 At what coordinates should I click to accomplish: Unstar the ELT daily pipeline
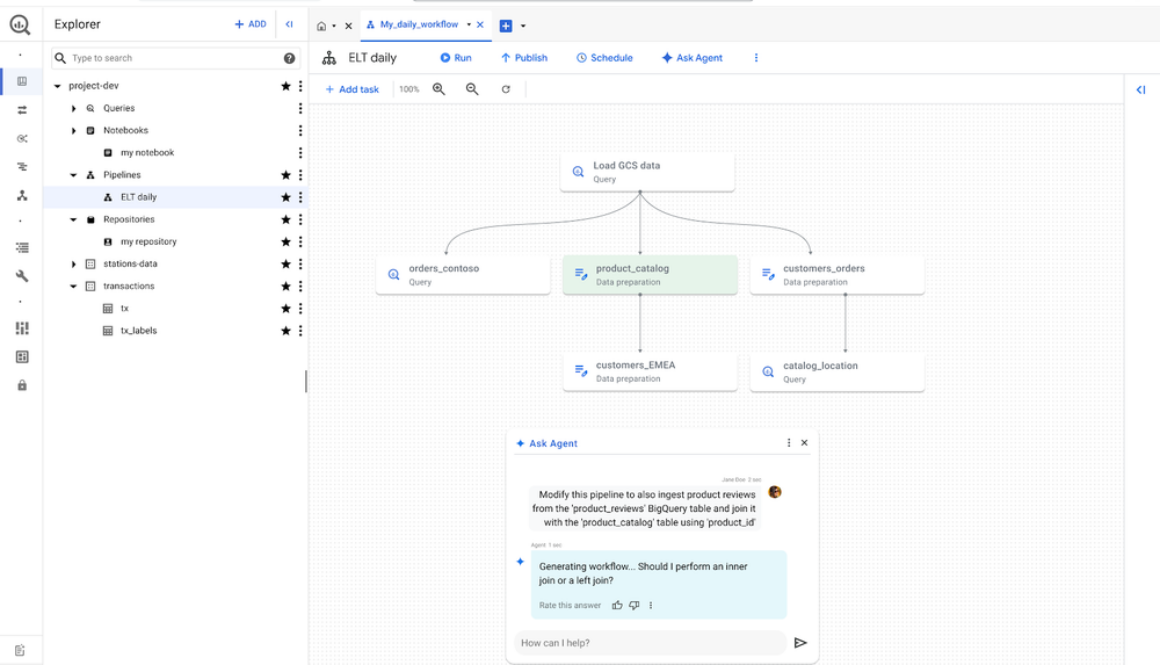[285, 196]
